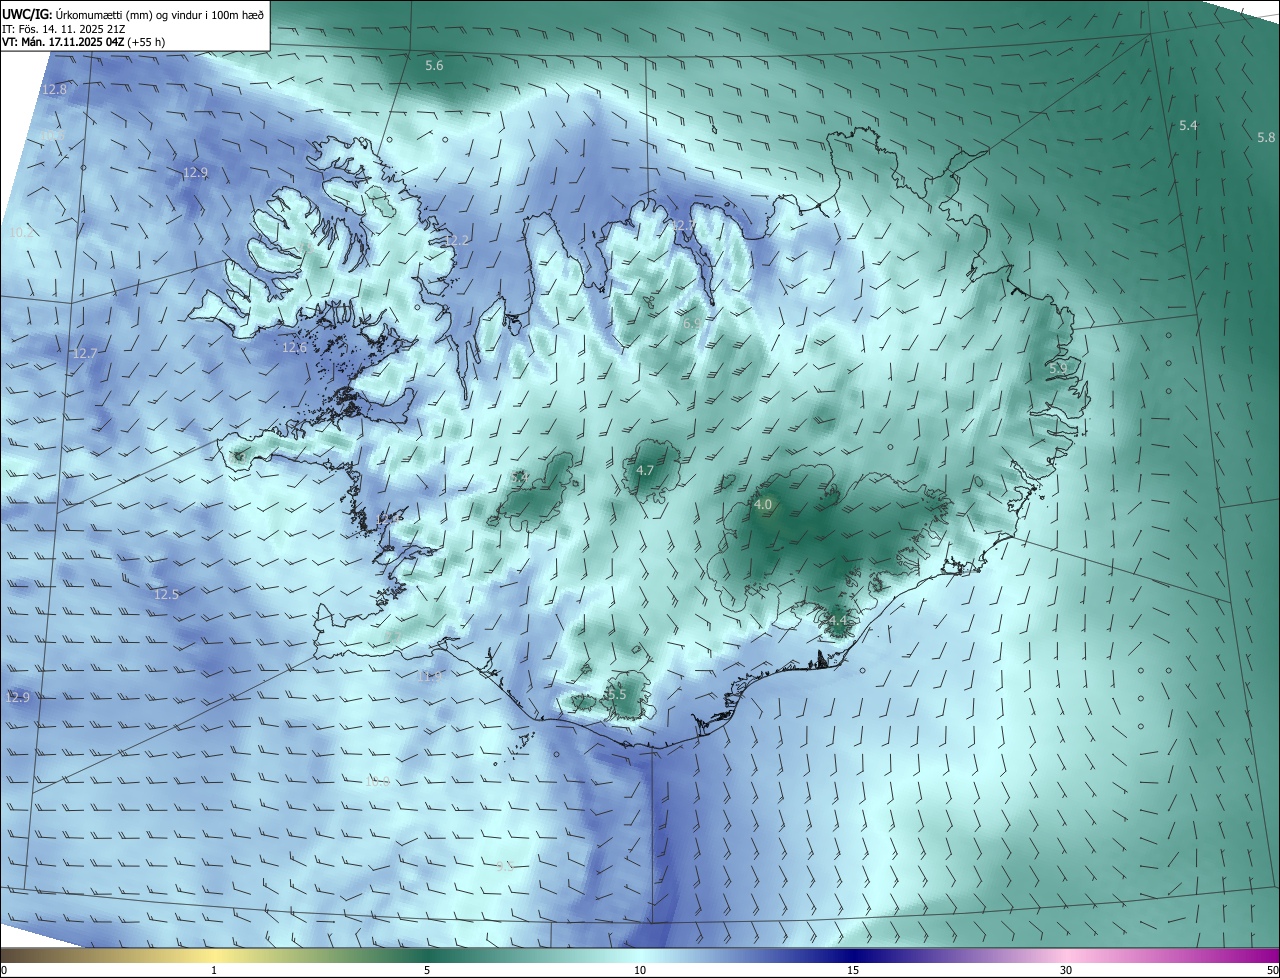Click the 12.8 value label
The image size is (1280, 978).
point(54,89)
